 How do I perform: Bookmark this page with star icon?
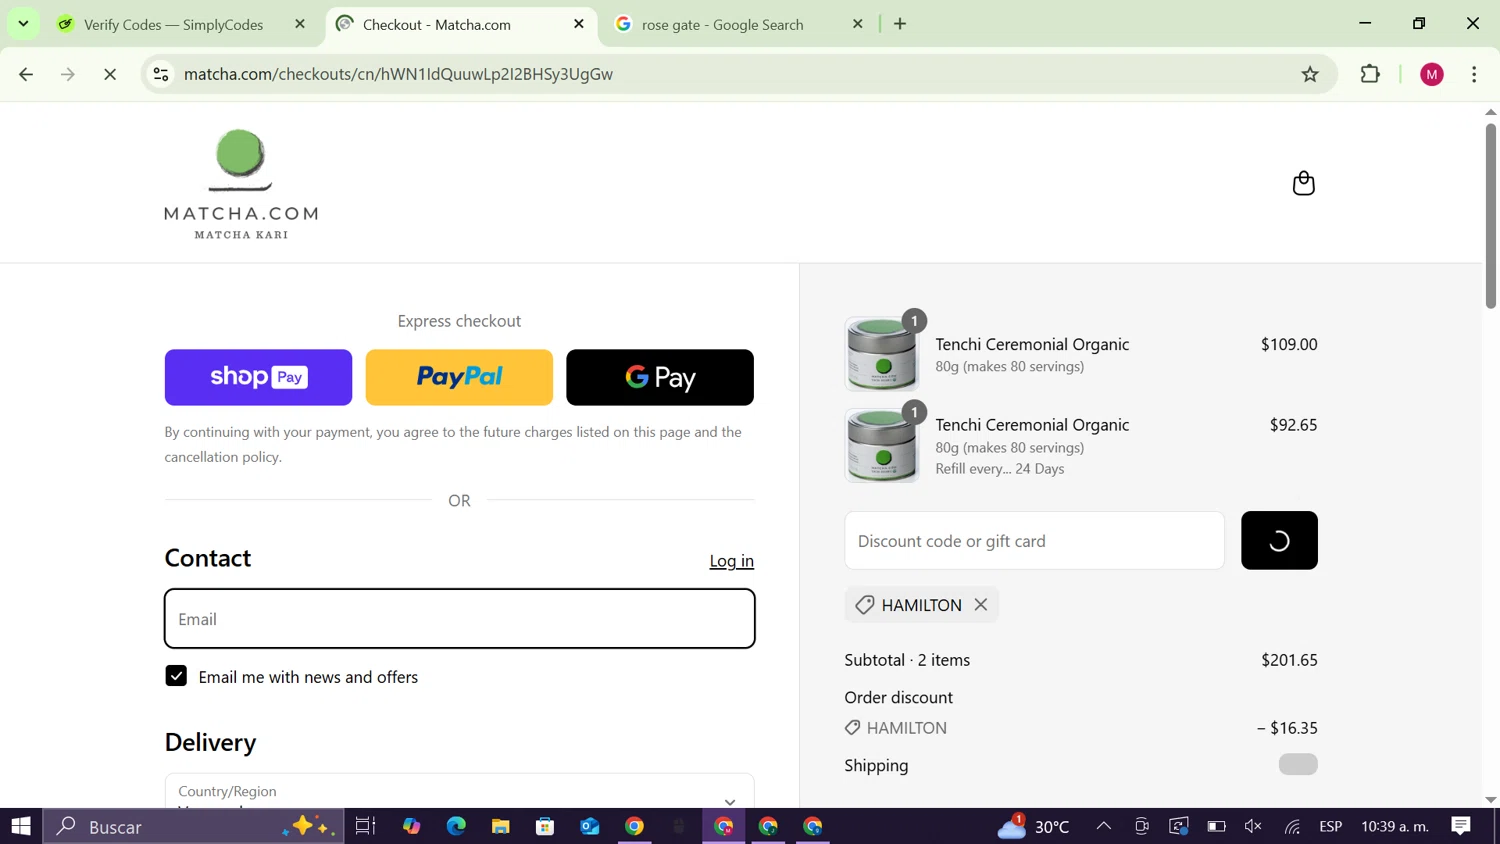[1310, 74]
